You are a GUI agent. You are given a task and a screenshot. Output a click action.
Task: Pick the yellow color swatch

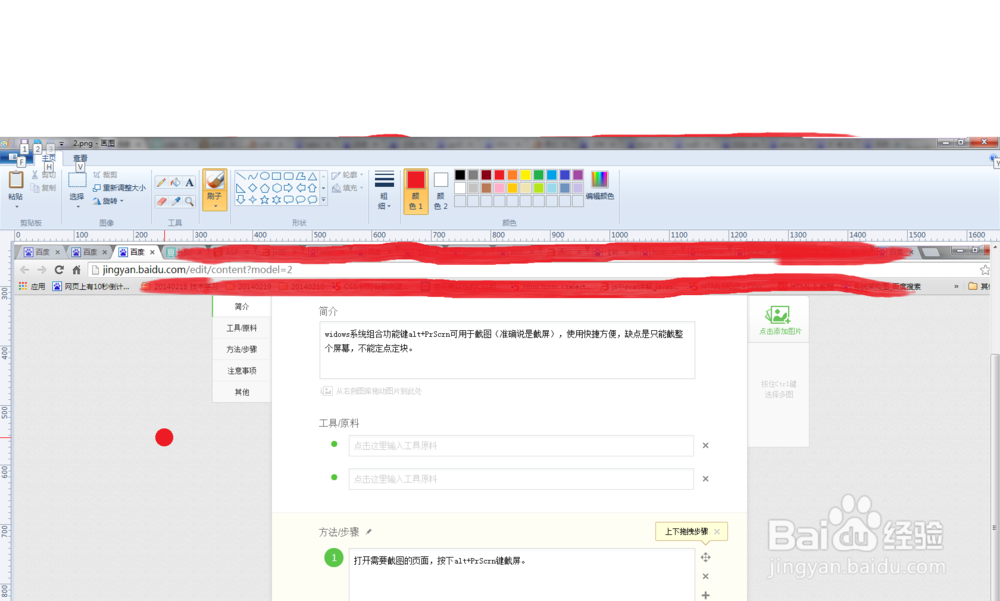click(x=526, y=175)
